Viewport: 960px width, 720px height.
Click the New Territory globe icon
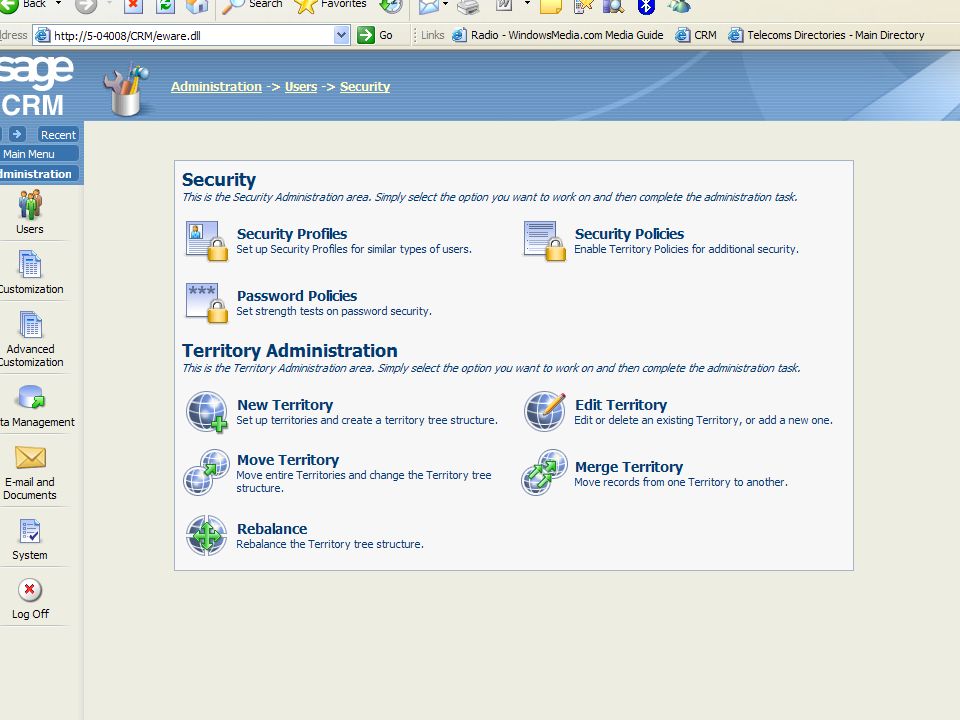click(207, 412)
